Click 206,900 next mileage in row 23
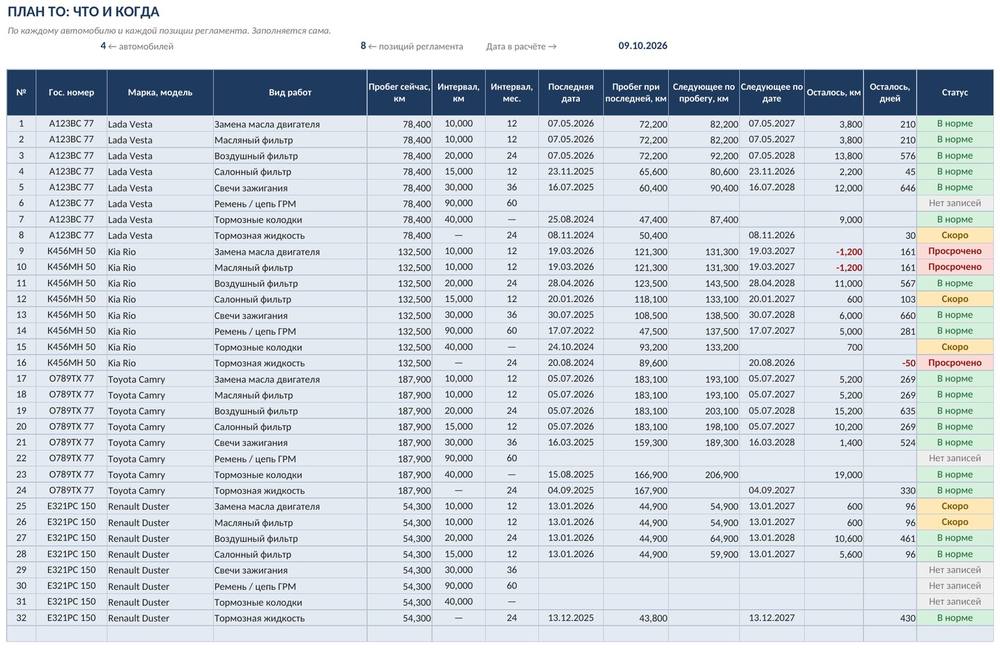The height and width of the screenshot is (648, 1000). 704,475
